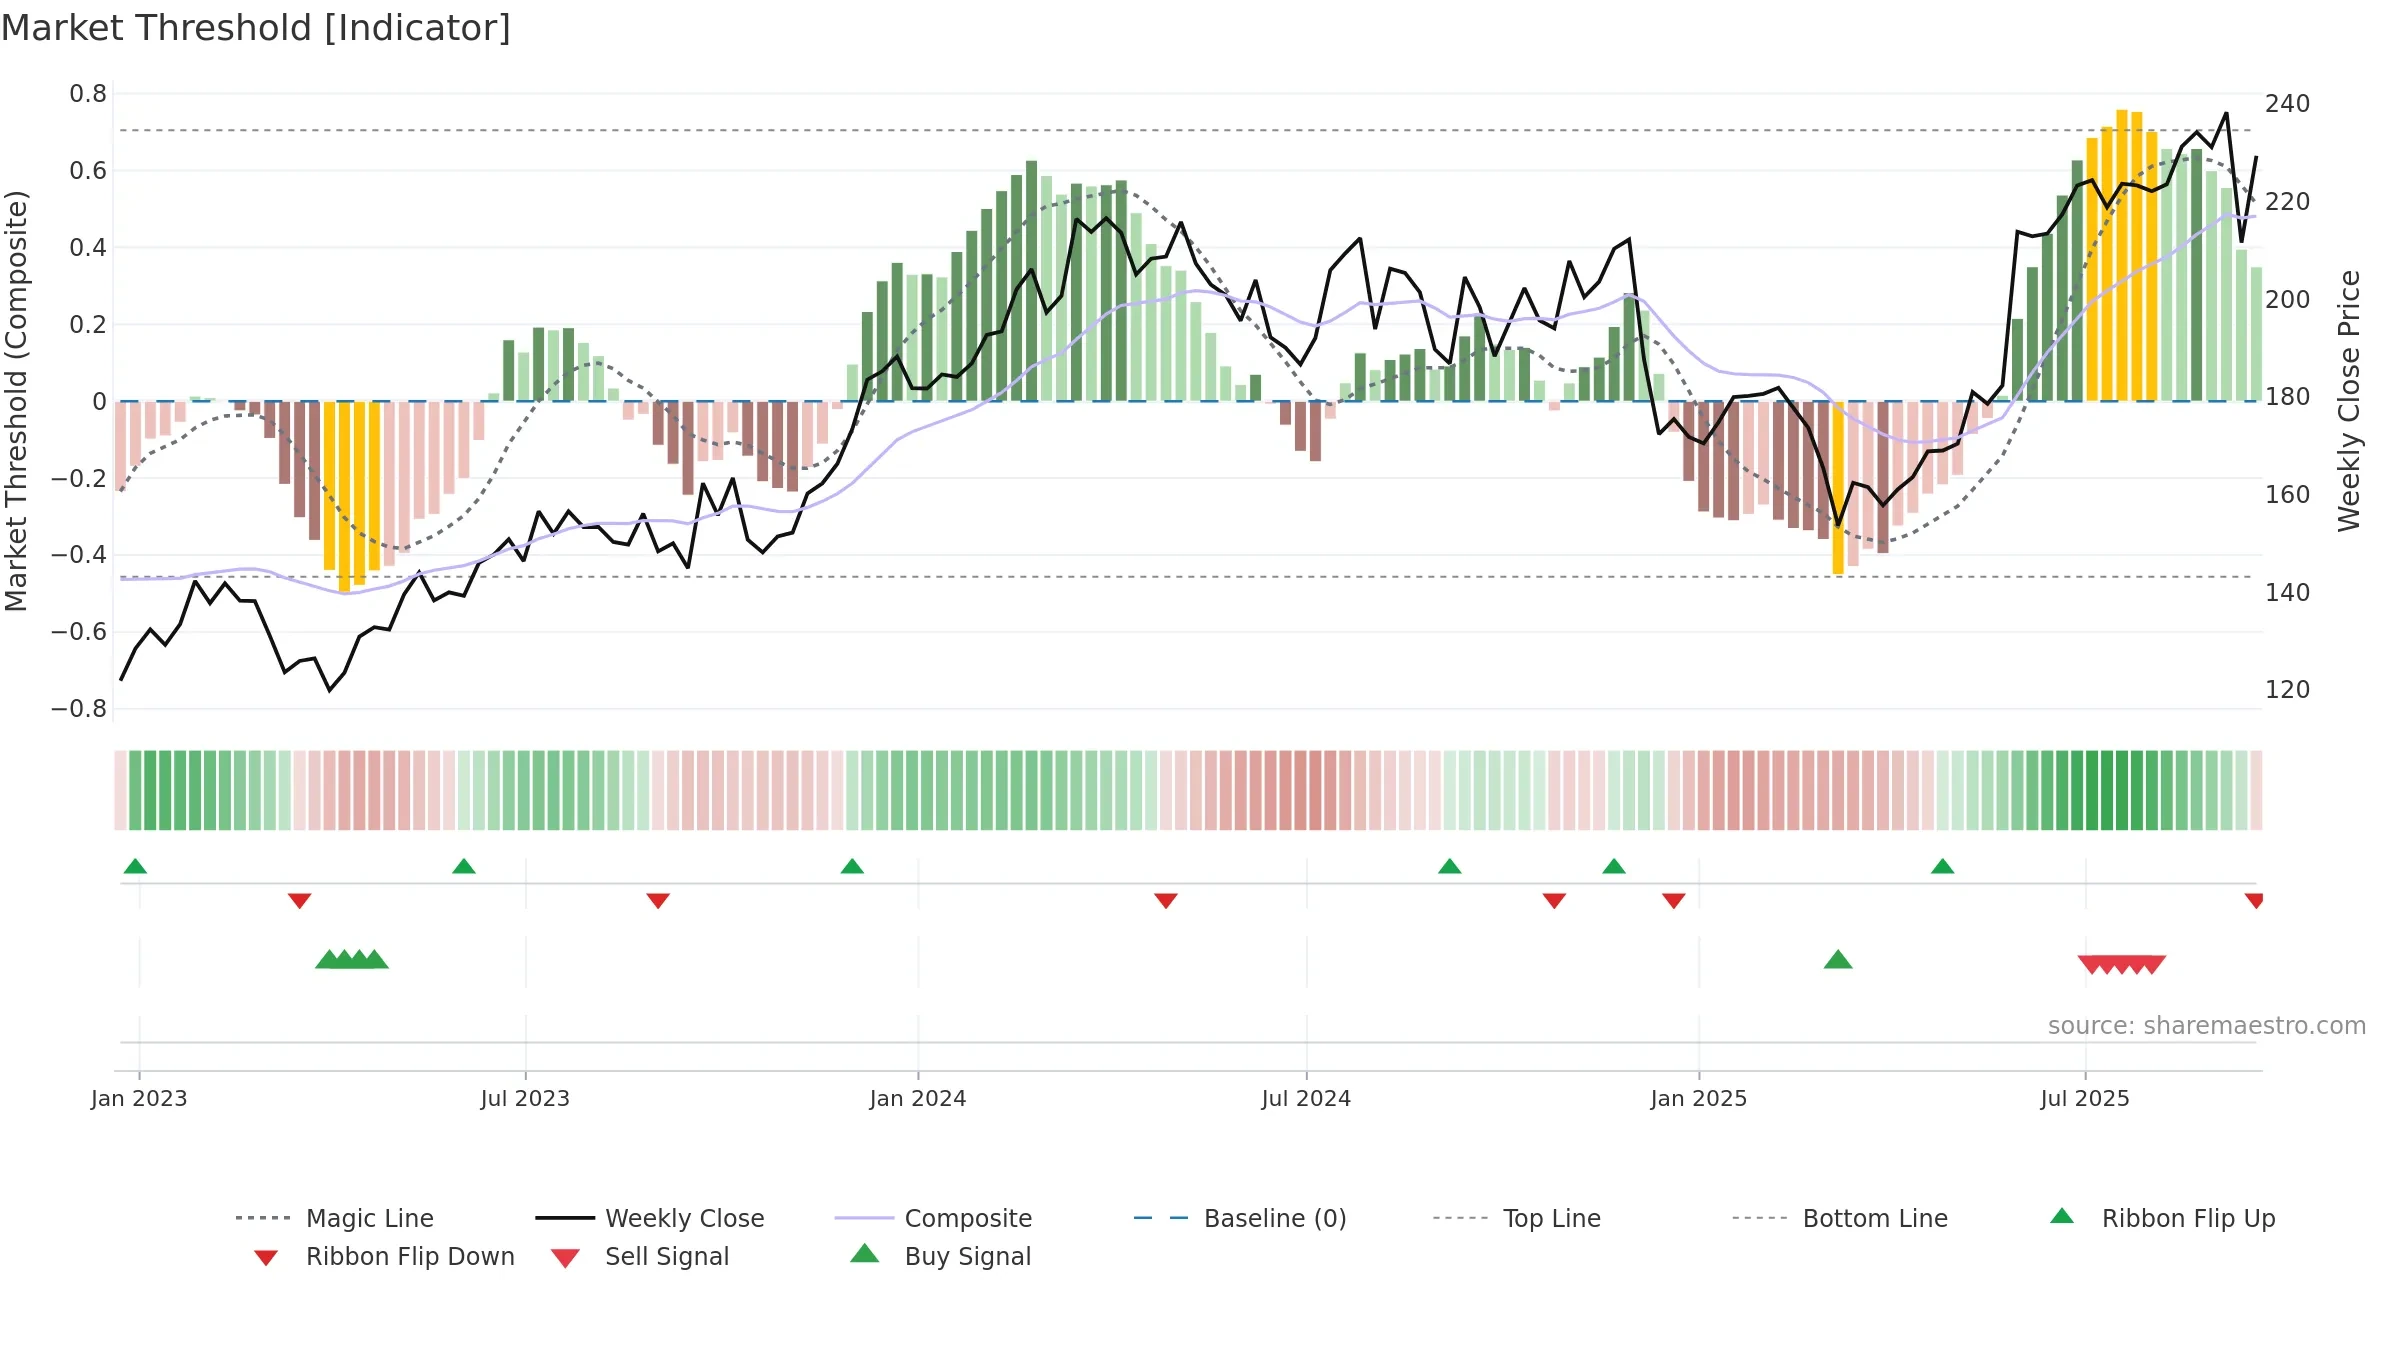Click the '0.8' tick on left axis

pos(88,94)
